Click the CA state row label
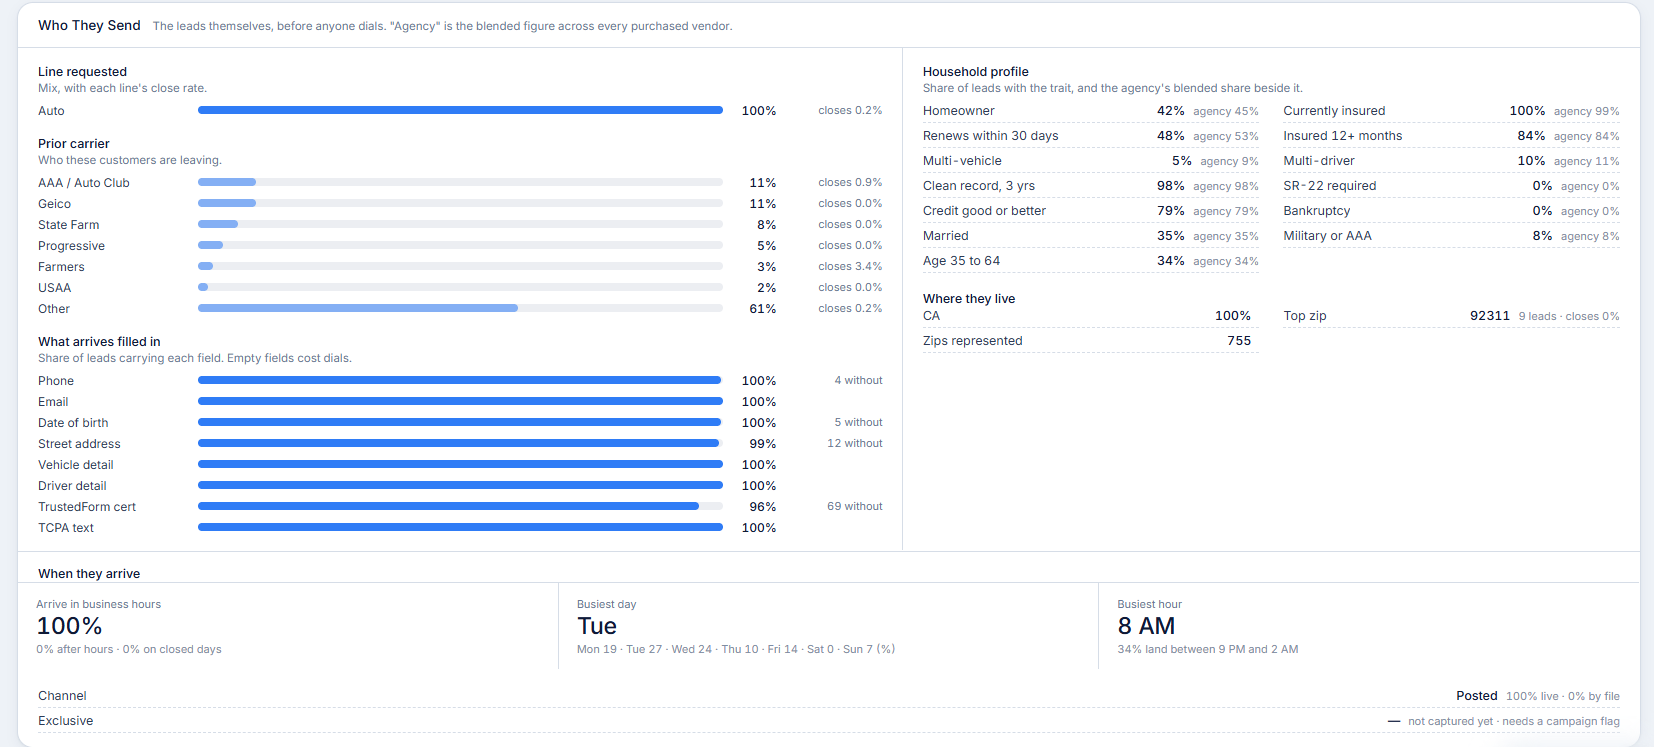 [x=931, y=316]
